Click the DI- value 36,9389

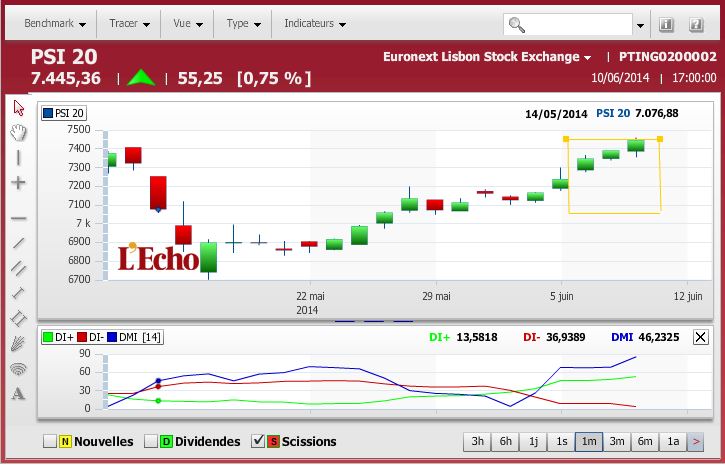pos(565,337)
